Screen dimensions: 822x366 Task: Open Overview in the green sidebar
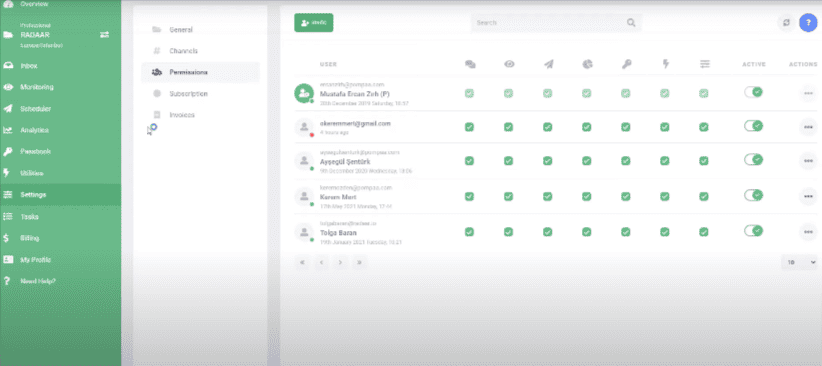[x=34, y=4]
